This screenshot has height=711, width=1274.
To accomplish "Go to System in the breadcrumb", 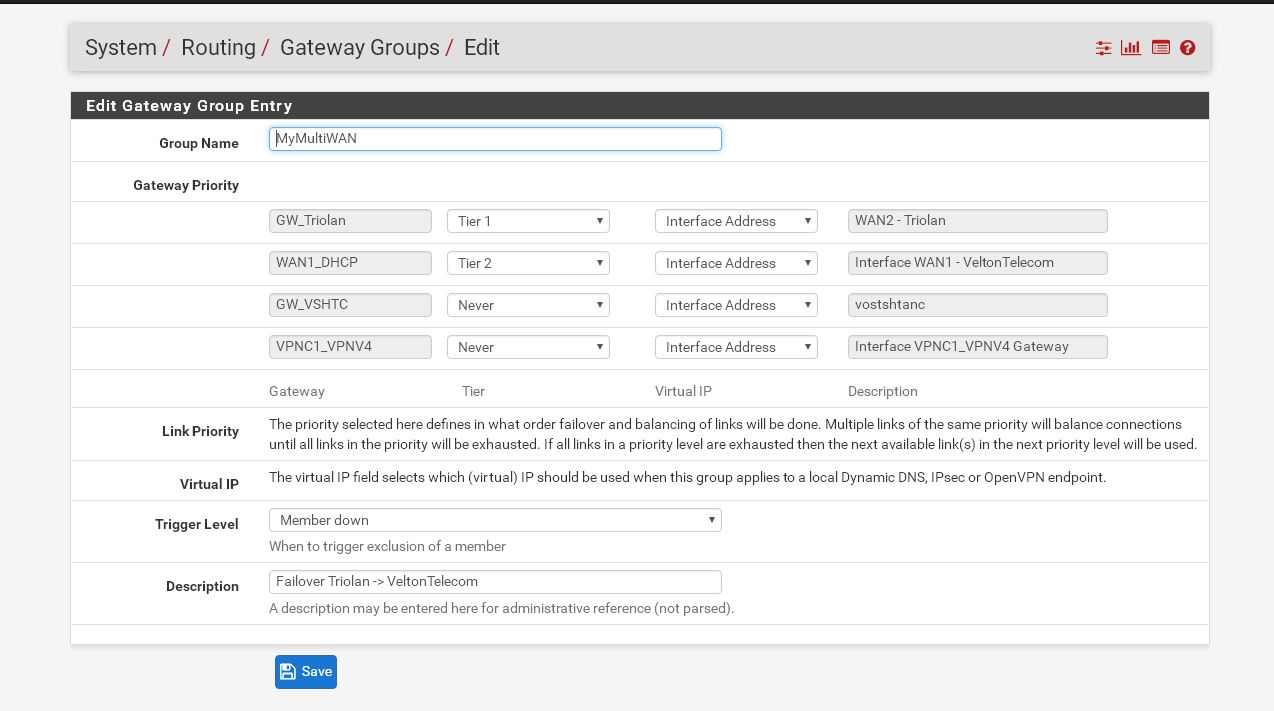I will pos(120,48).
